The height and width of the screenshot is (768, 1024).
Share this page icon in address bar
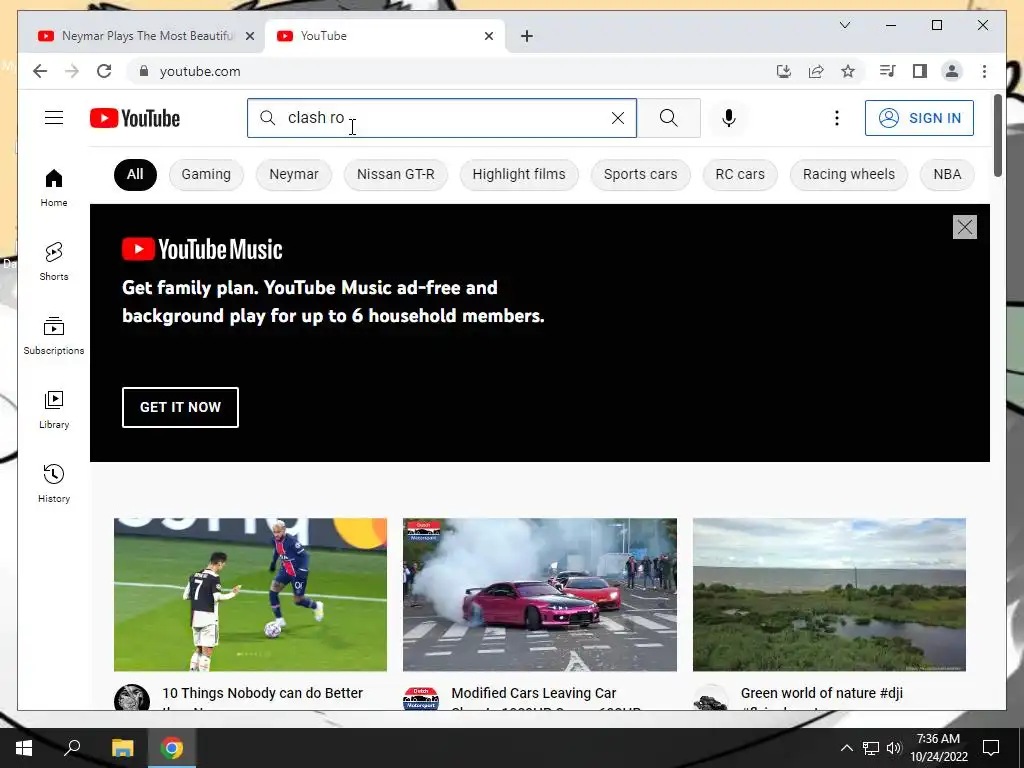click(x=816, y=71)
